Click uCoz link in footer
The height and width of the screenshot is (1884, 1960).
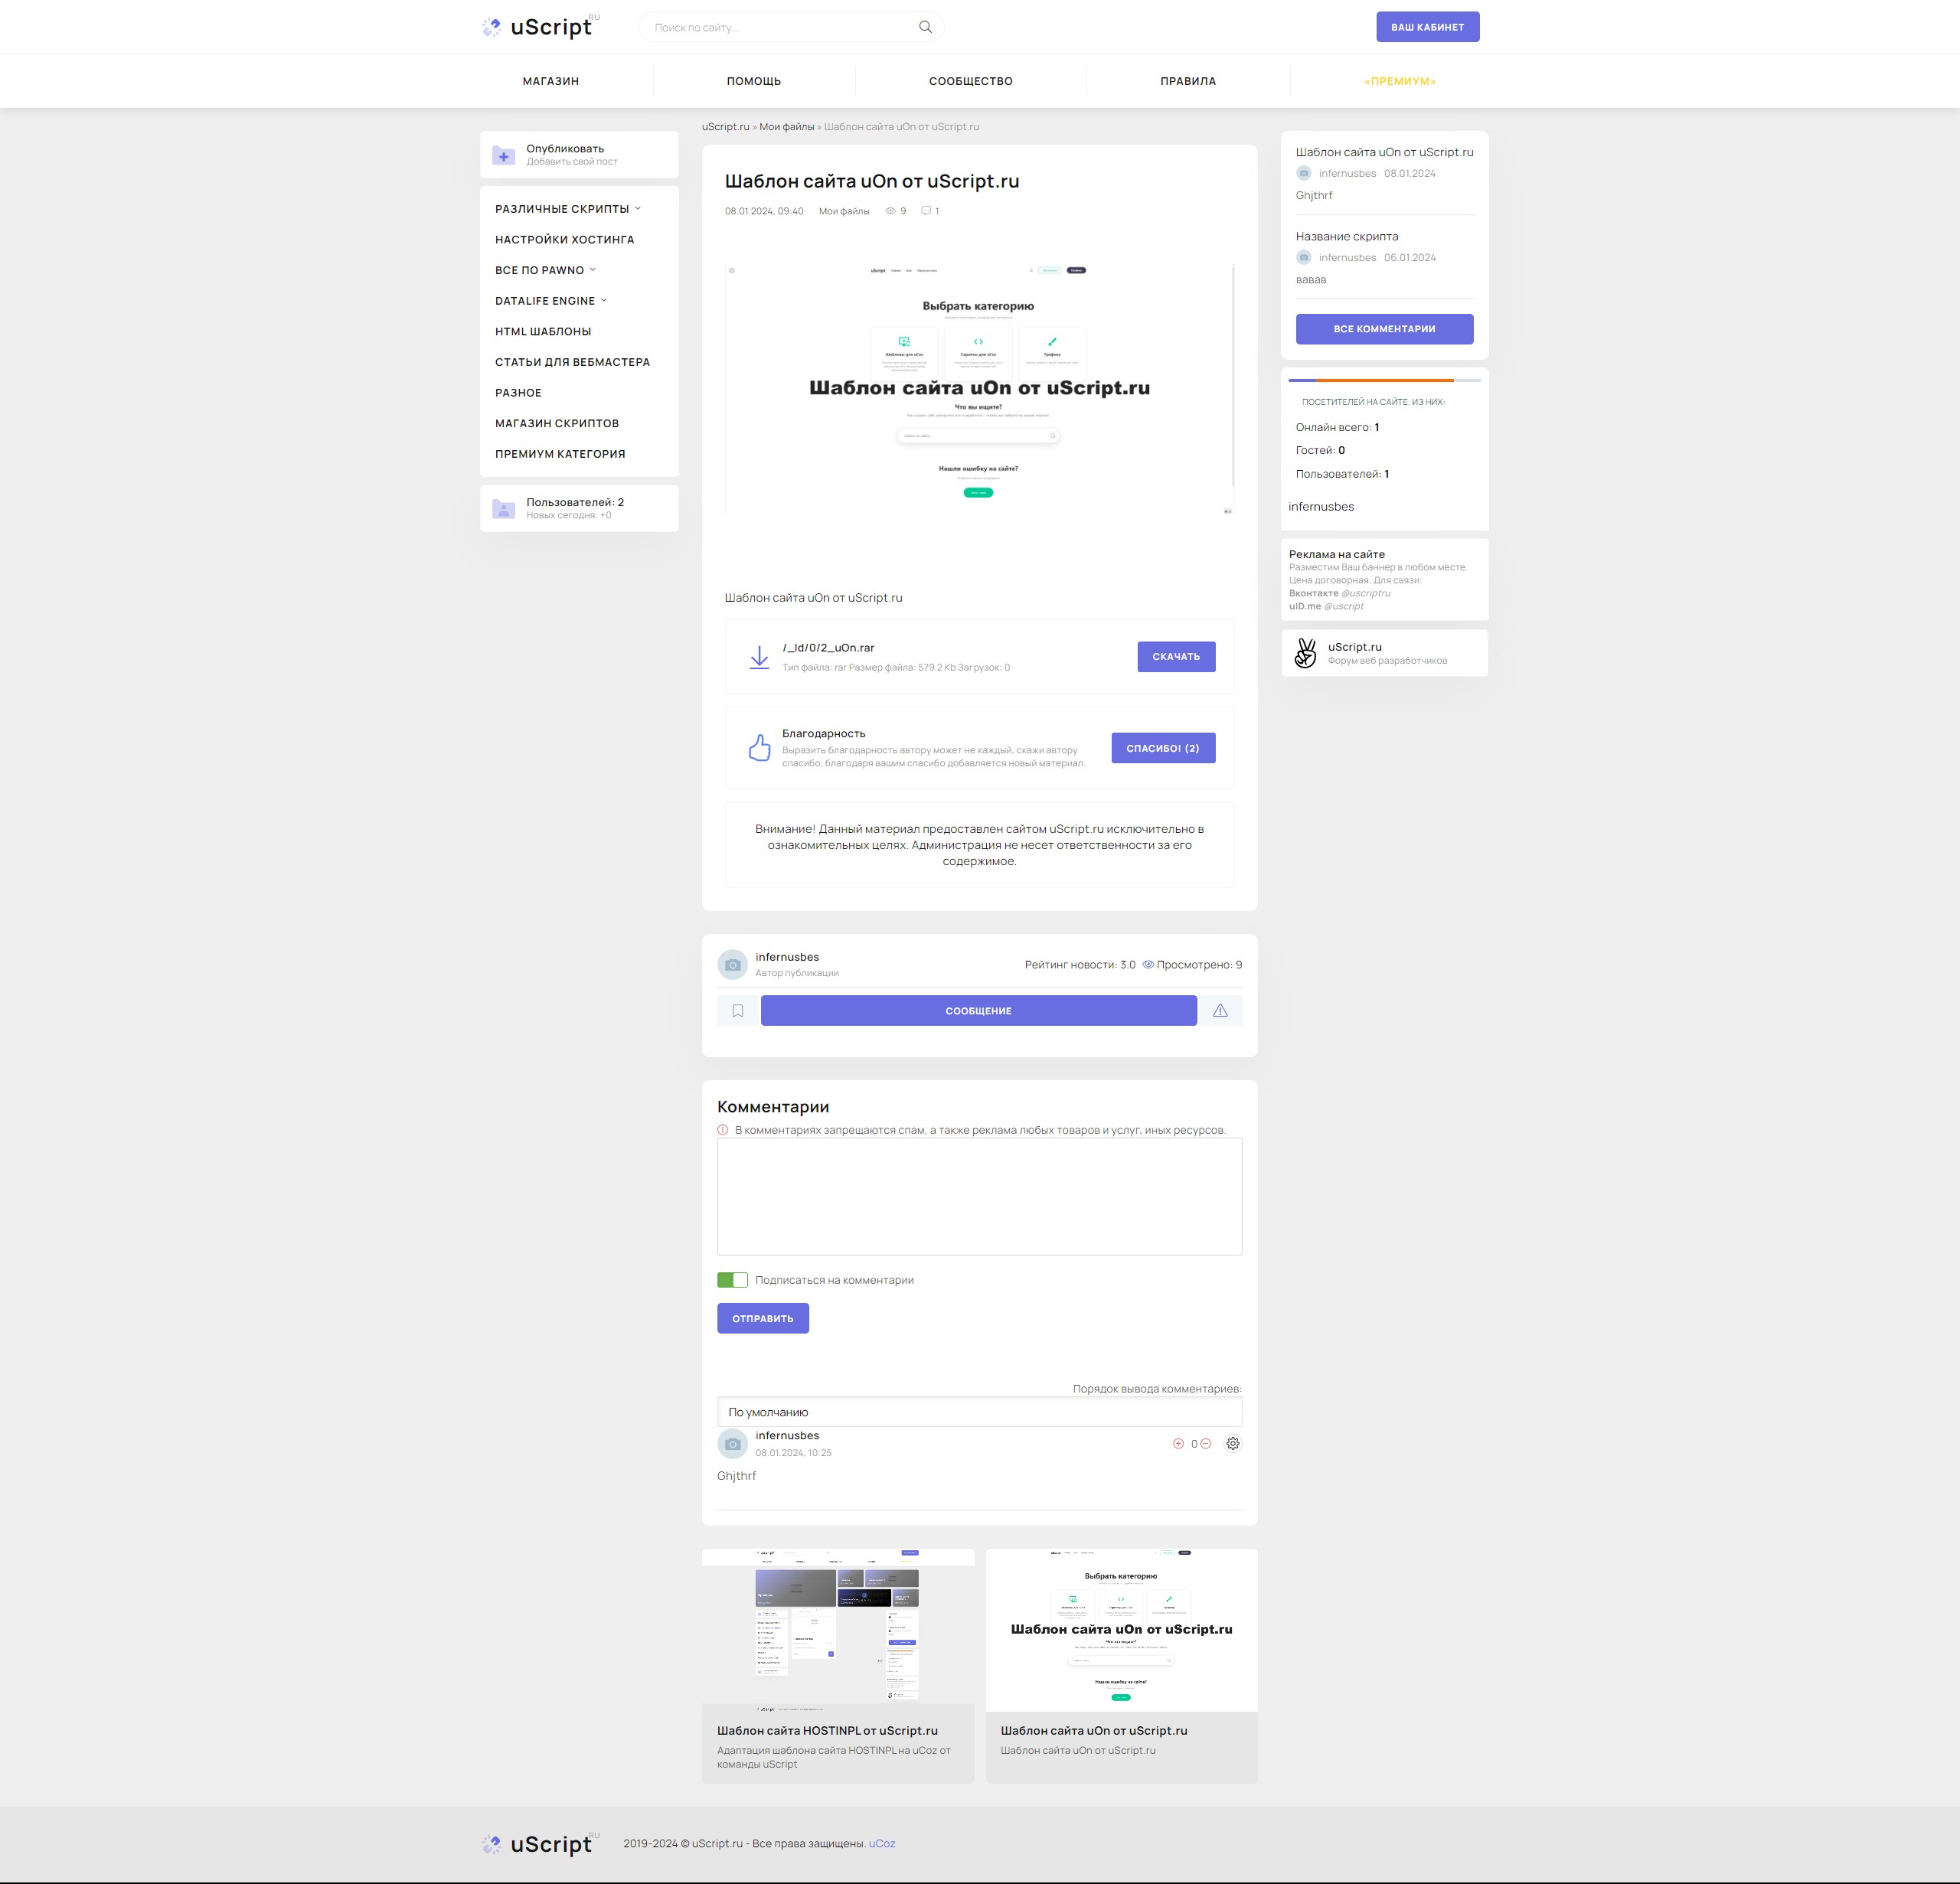tap(882, 1843)
